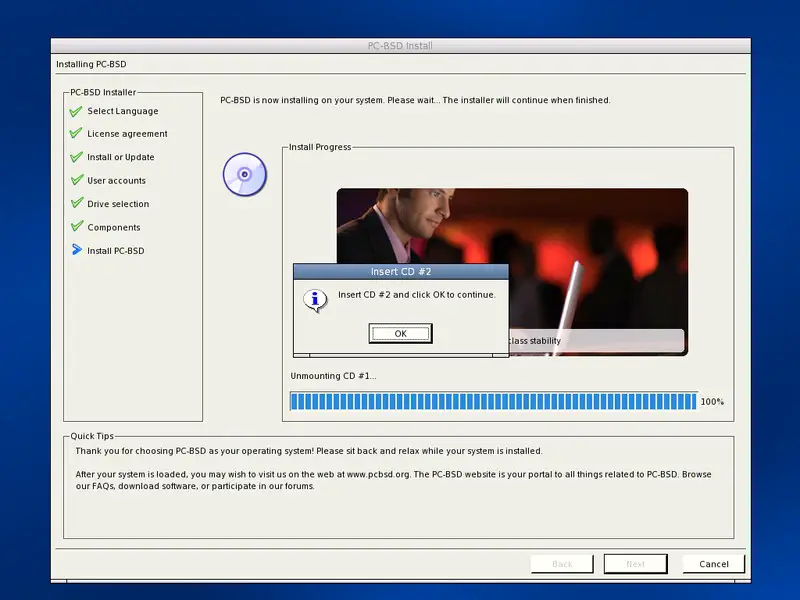The image size is (800, 600).
Task: Select the Drive selection step
Action: pyautogui.click(x=118, y=204)
